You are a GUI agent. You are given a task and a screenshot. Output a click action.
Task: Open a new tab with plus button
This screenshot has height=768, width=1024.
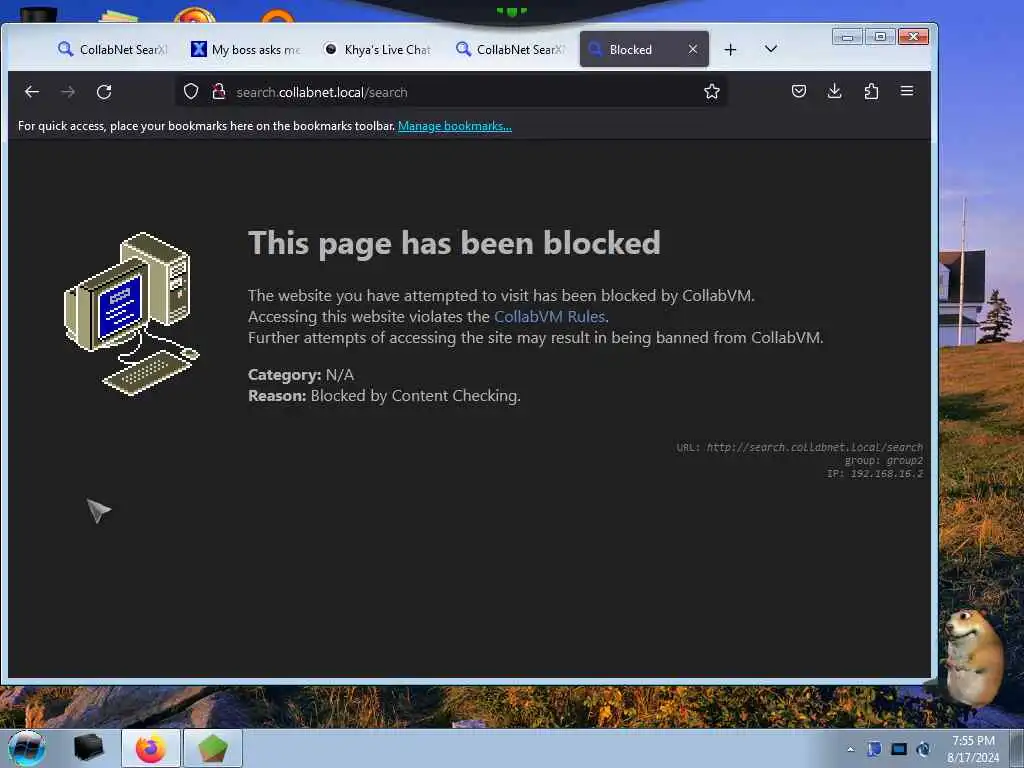(x=730, y=50)
